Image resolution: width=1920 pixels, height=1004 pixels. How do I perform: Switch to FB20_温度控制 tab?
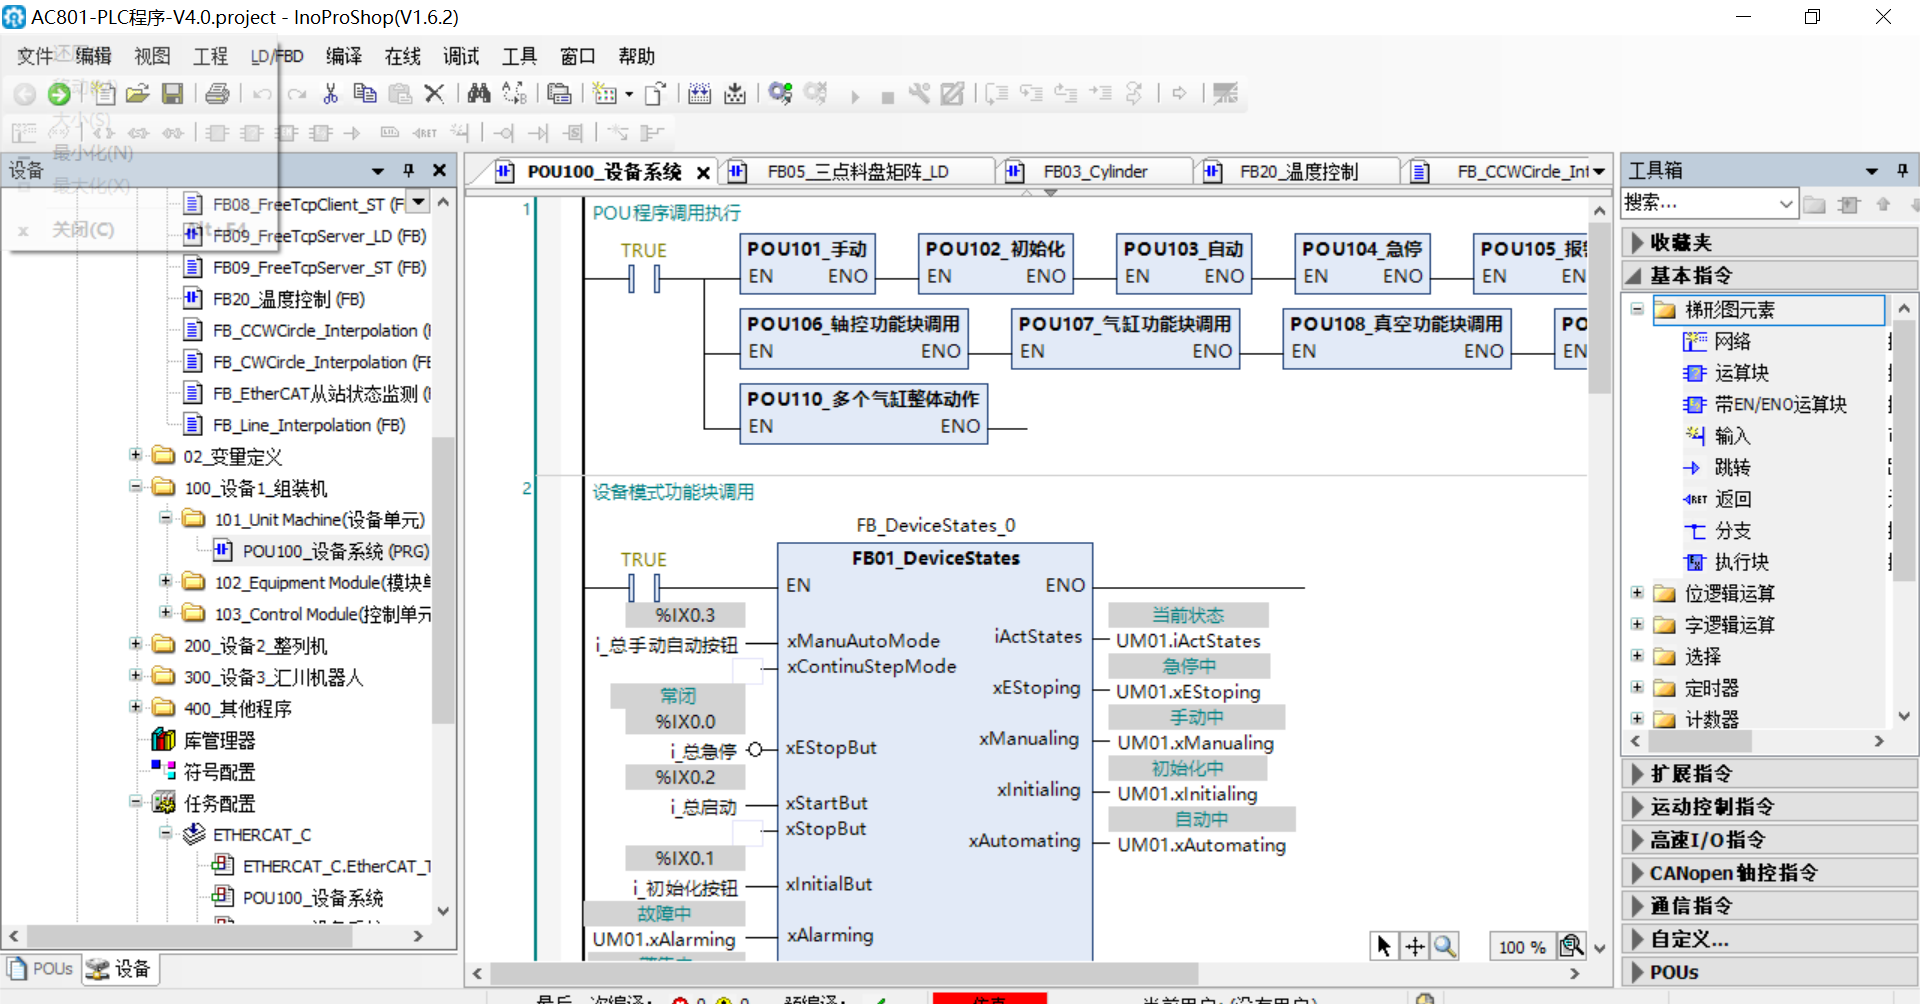coord(1298,172)
